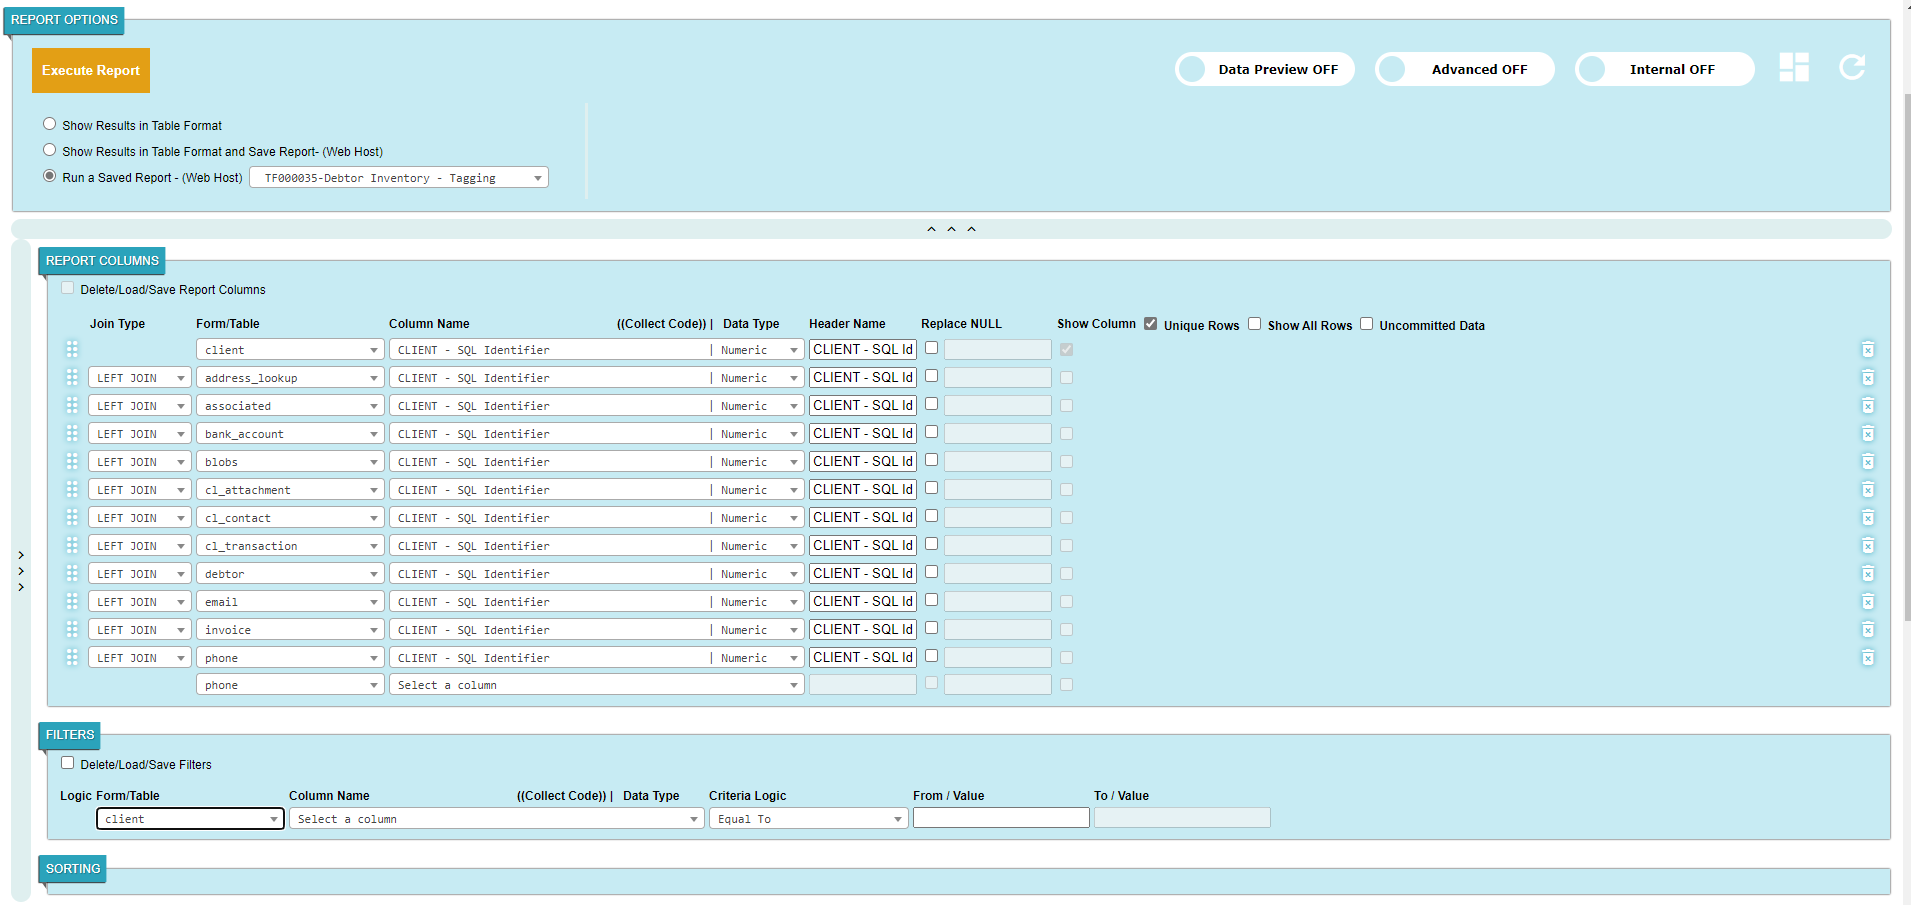Open Select a column dropdown in columns
Viewport: 1911px width, 905px height.
coord(596,685)
